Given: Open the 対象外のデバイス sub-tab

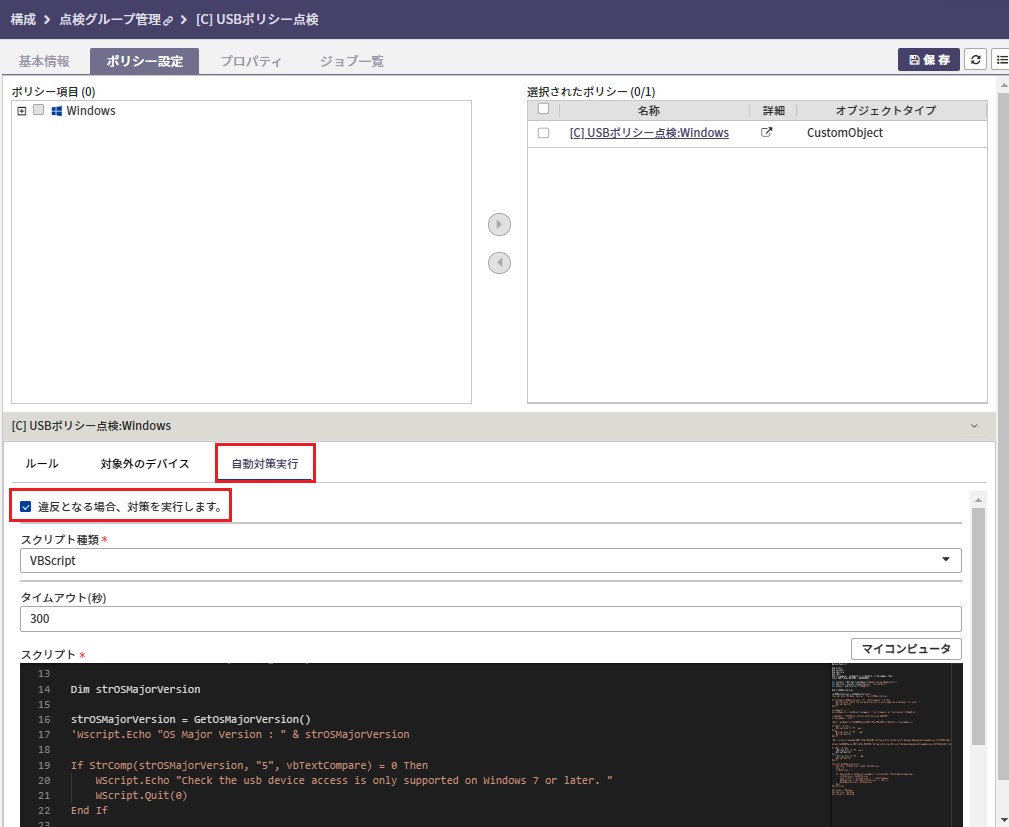Looking at the screenshot, I should 145,463.
